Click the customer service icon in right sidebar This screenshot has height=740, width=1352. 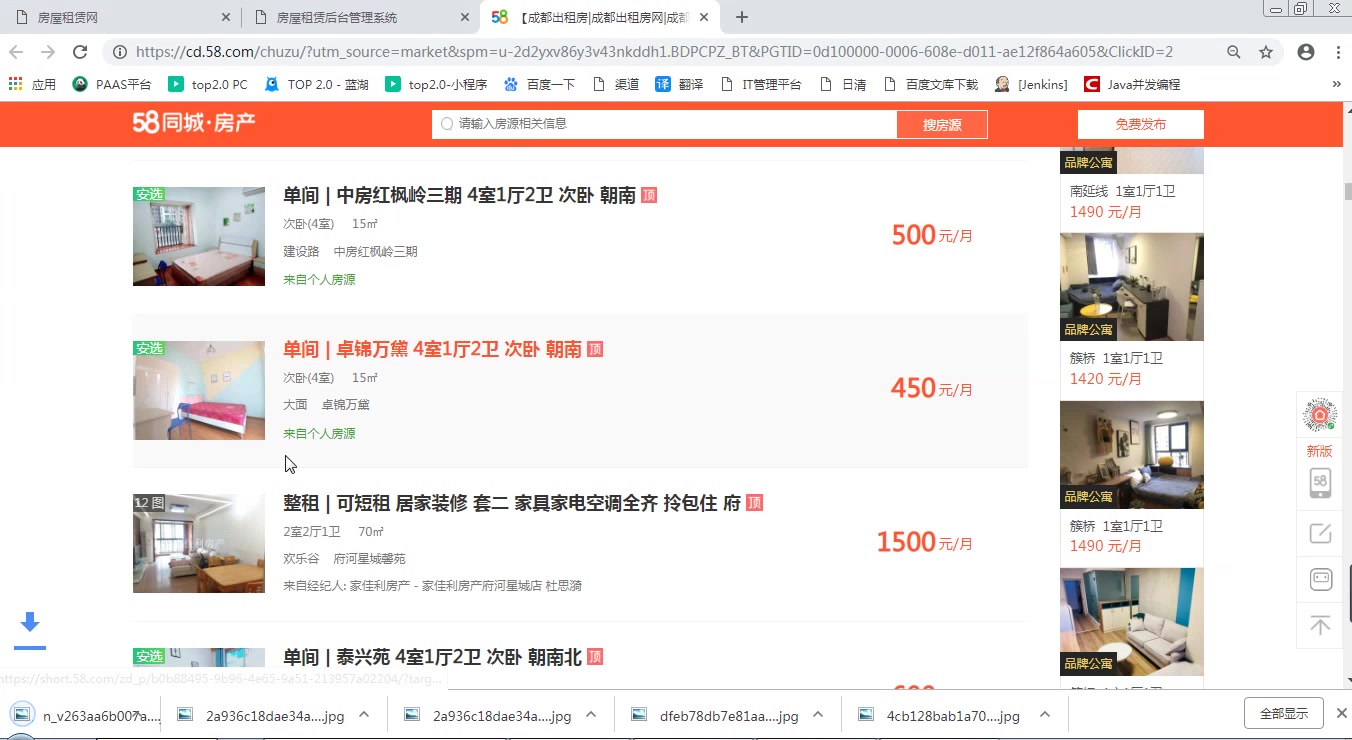point(1320,579)
